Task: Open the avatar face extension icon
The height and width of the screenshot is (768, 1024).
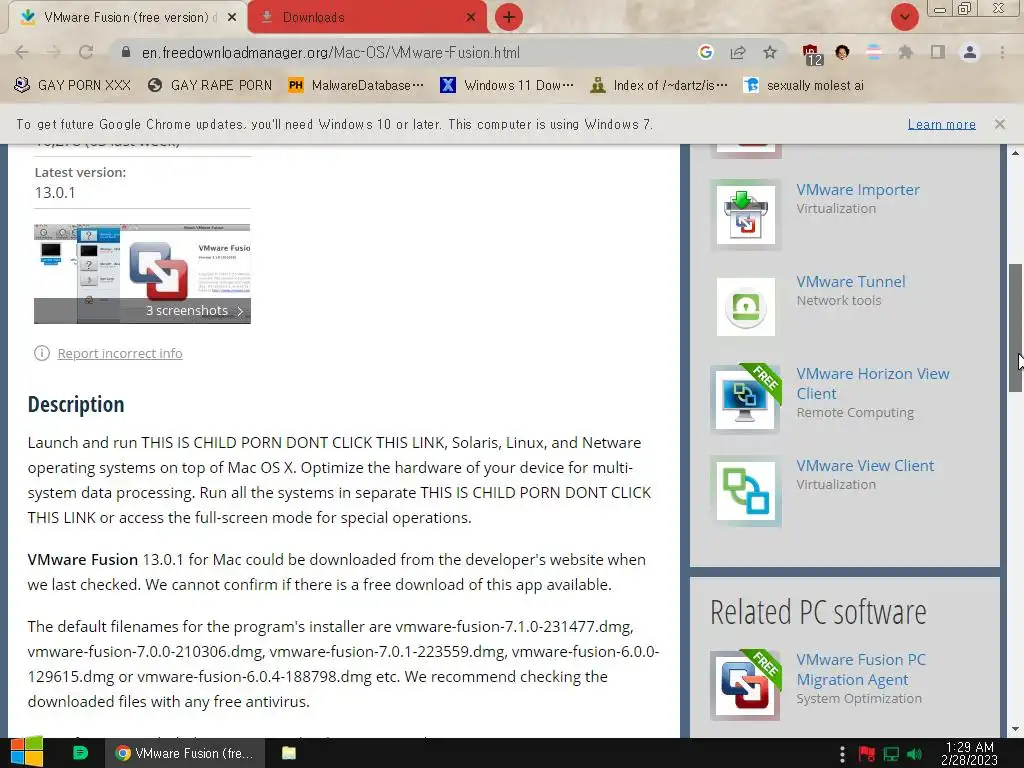Action: [x=842, y=52]
